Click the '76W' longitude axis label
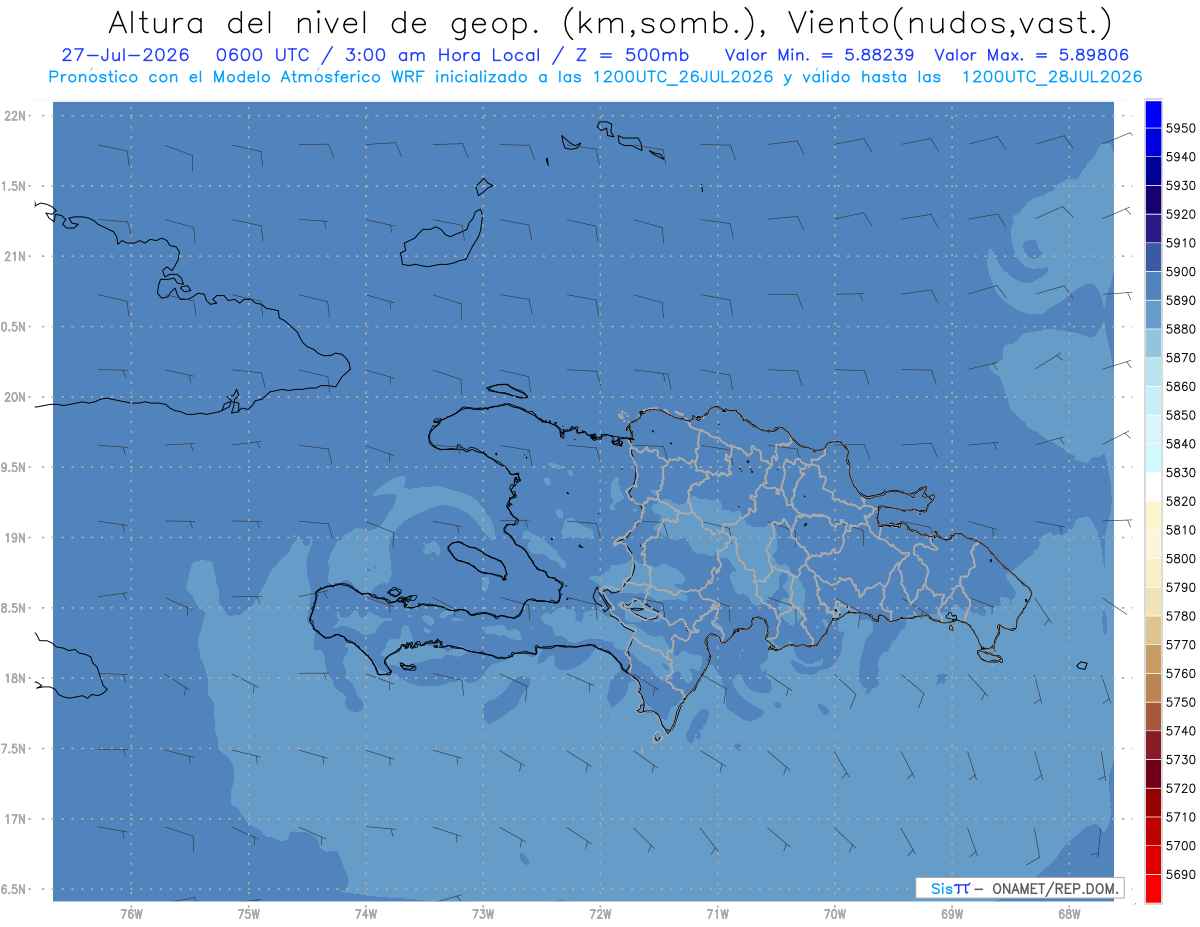This screenshot has width=1200, height=927. pos(131,914)
